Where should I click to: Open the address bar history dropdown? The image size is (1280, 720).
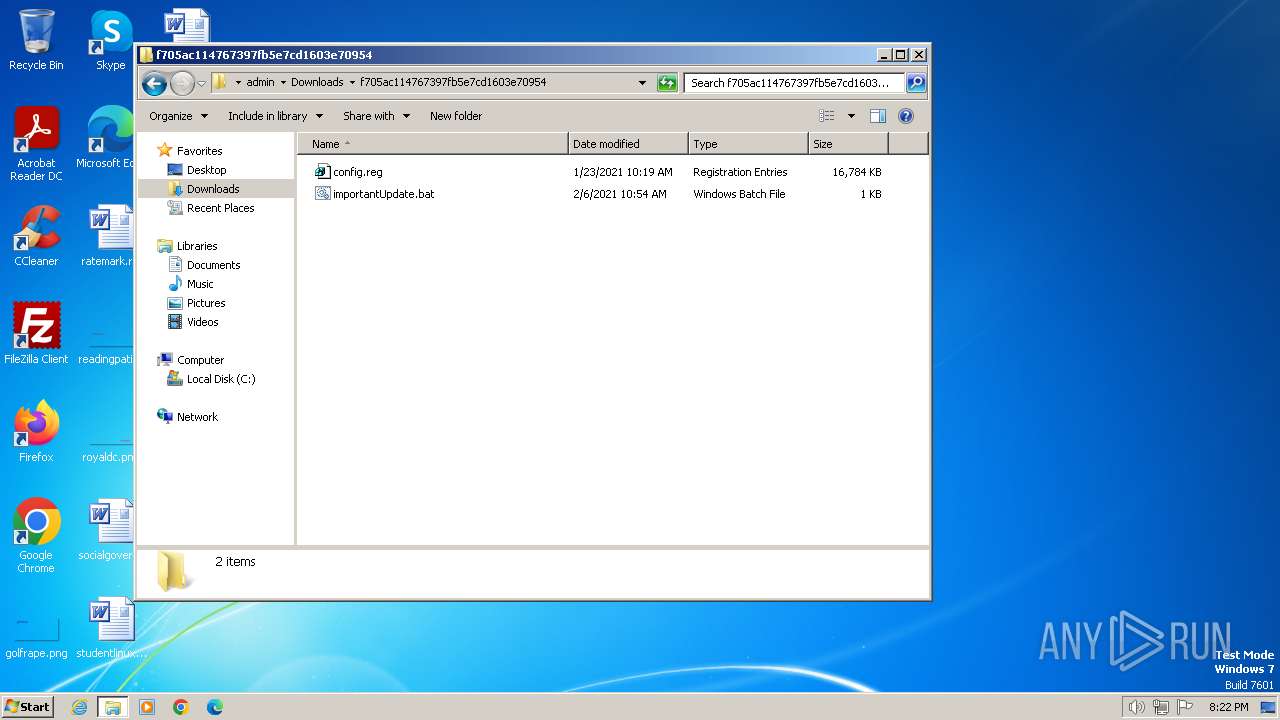click(642, 83)
